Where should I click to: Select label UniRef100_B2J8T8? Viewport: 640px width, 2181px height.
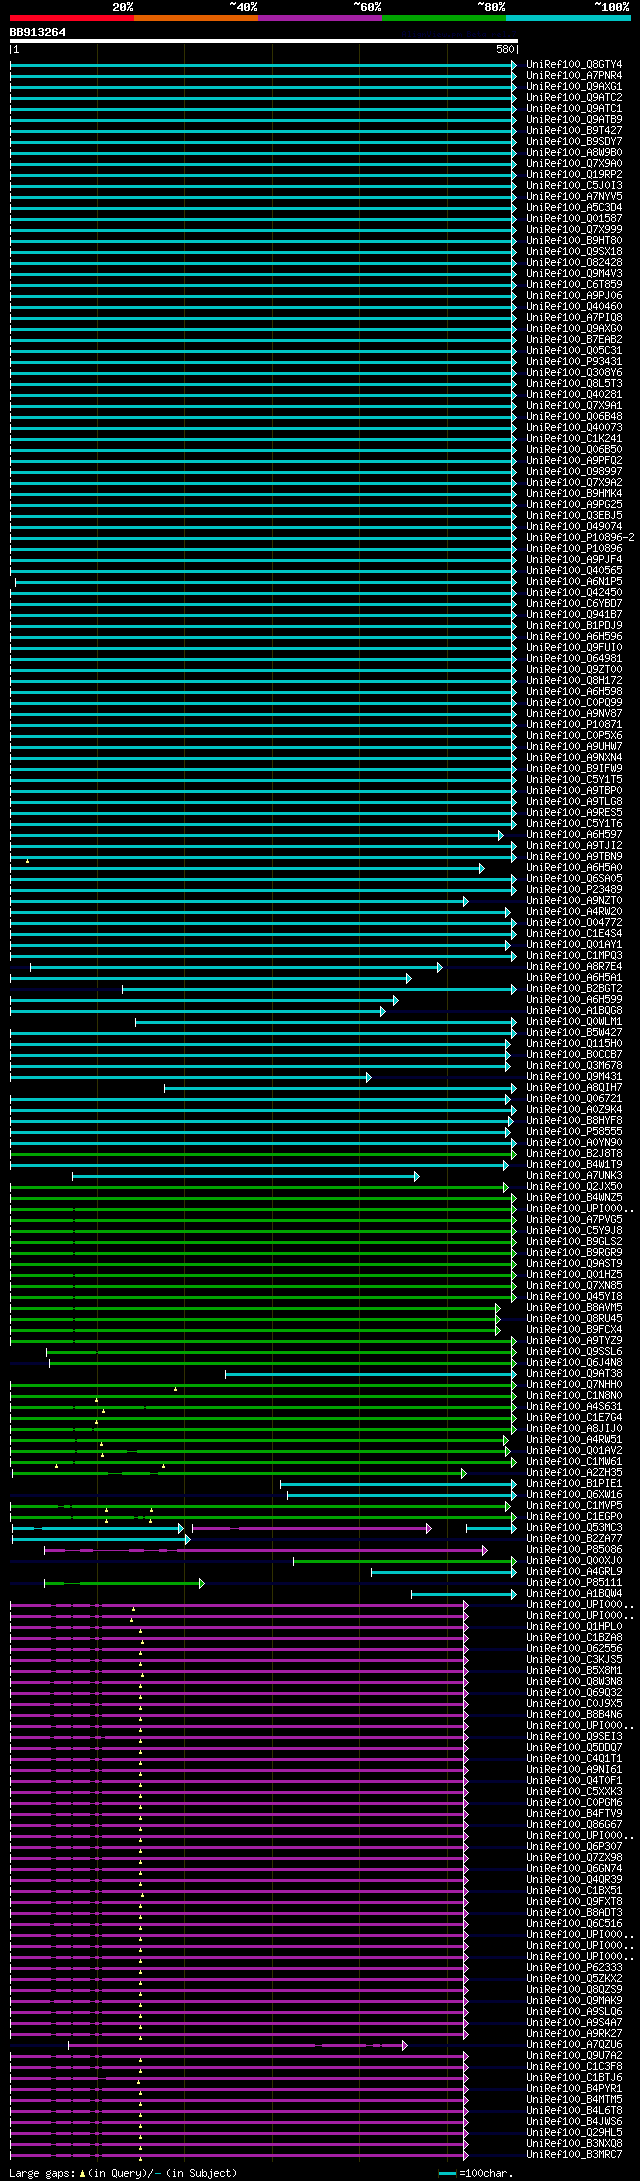point(574,1154)
